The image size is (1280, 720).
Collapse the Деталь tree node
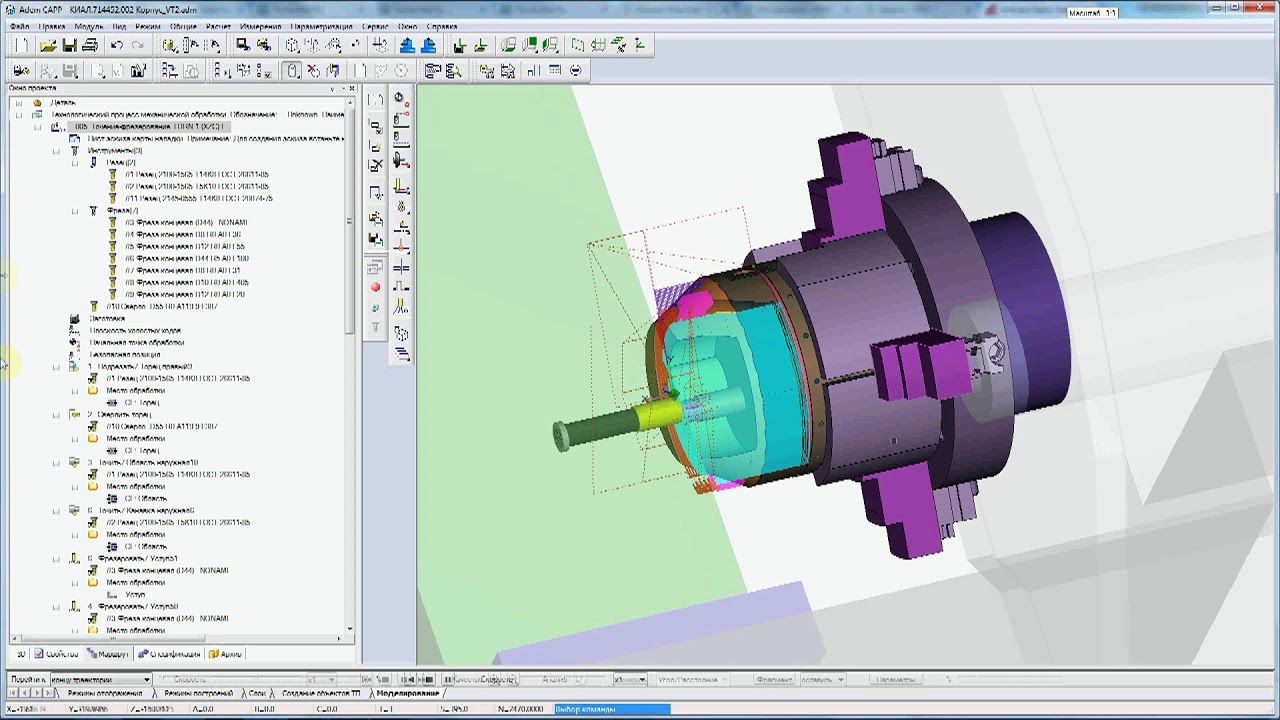pos(19,103)
